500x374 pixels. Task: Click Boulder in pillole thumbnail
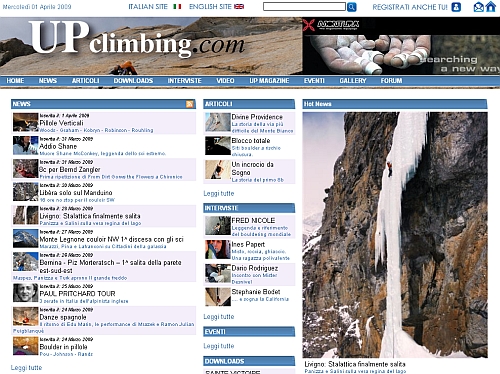pos(26,346)
